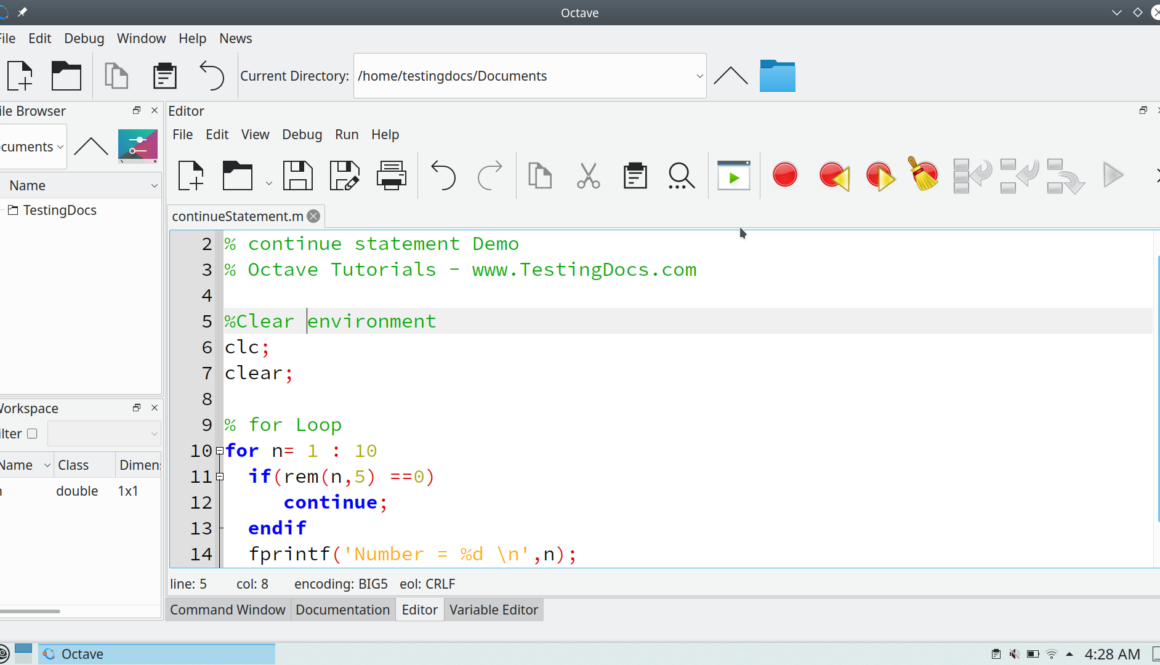Remove all breakpoints with broom icon
Screen dimensions: 1160x665
[923, 174]
